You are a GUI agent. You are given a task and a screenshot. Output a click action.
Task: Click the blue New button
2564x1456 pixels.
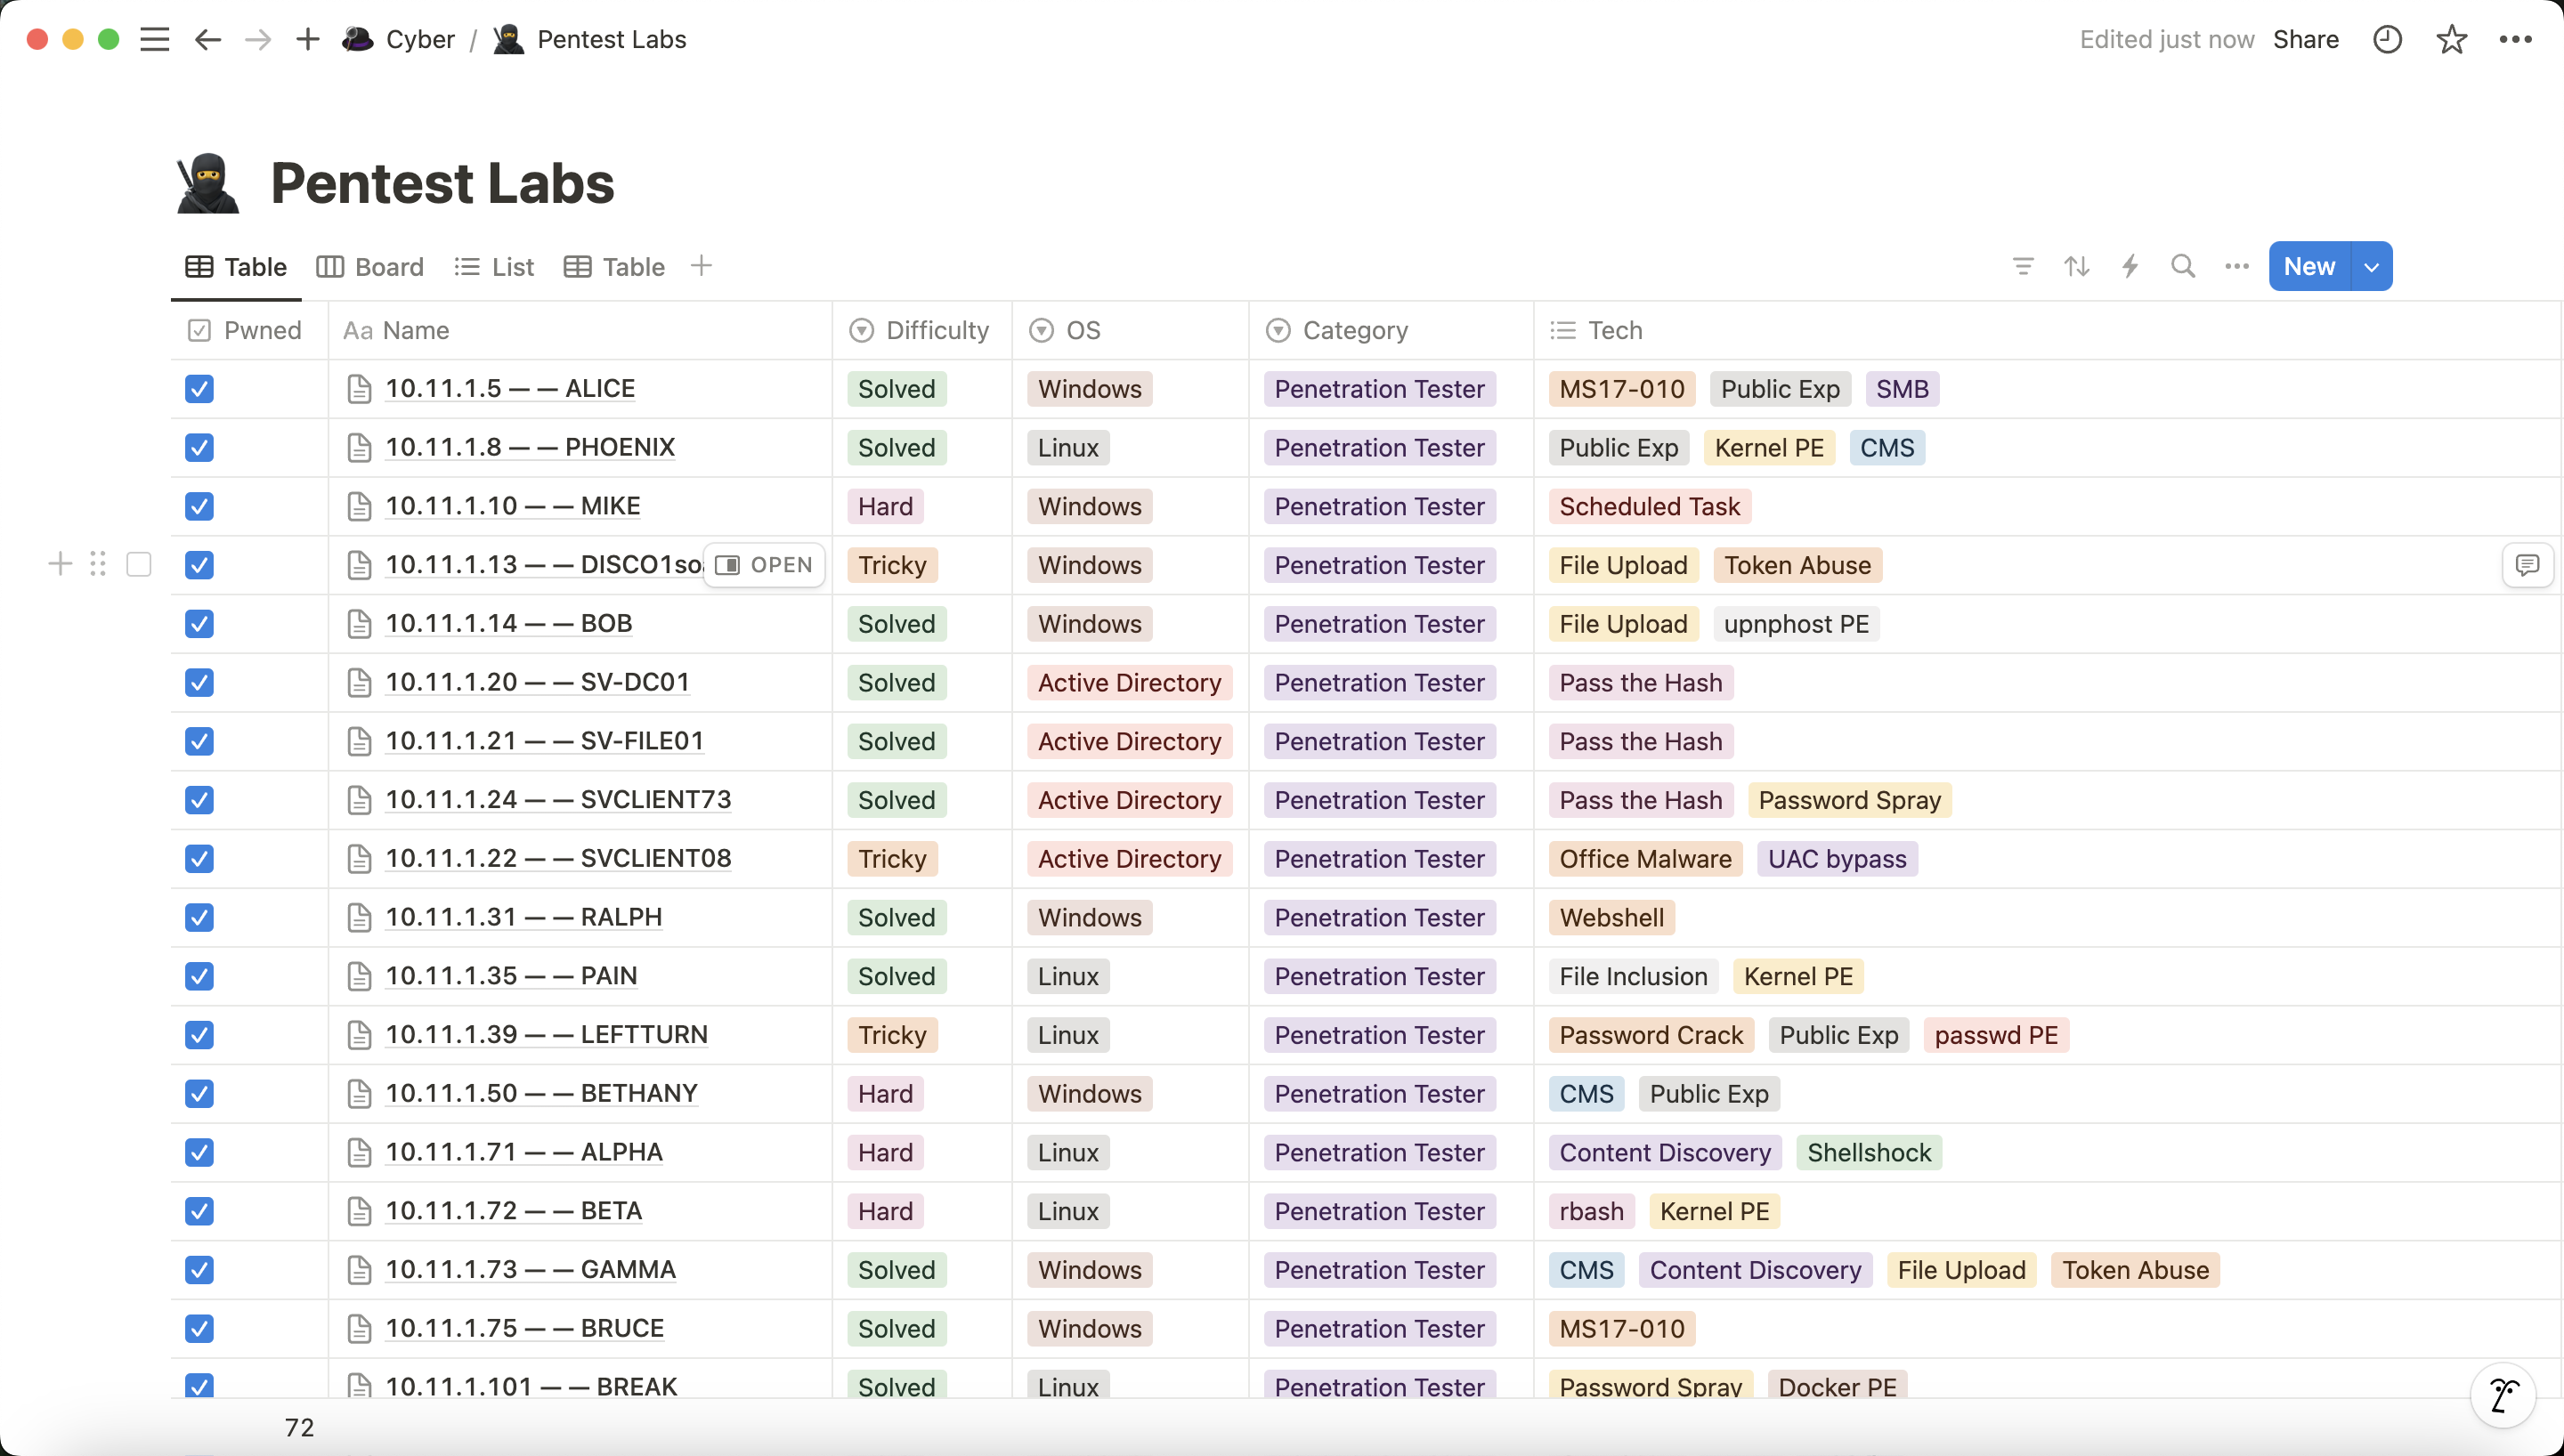(2309, 266)
